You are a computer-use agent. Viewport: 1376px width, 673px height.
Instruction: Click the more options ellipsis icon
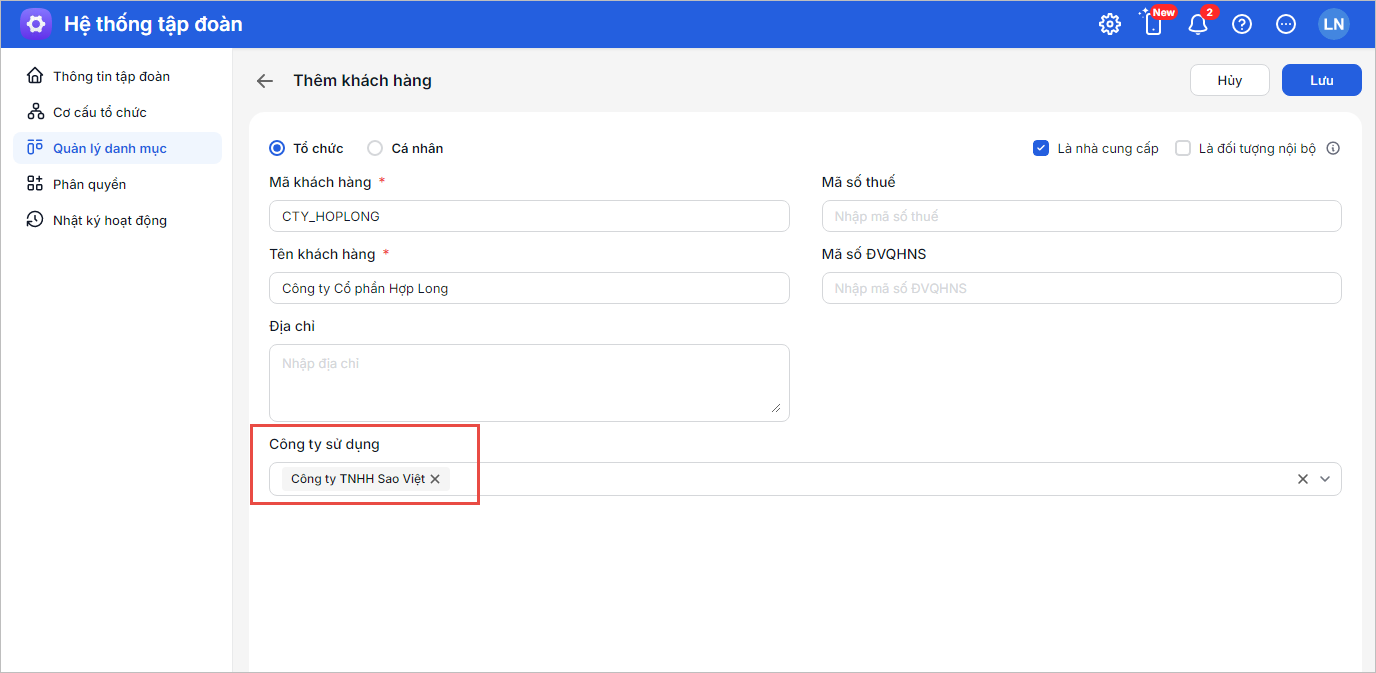click(x=1286, y=25)
